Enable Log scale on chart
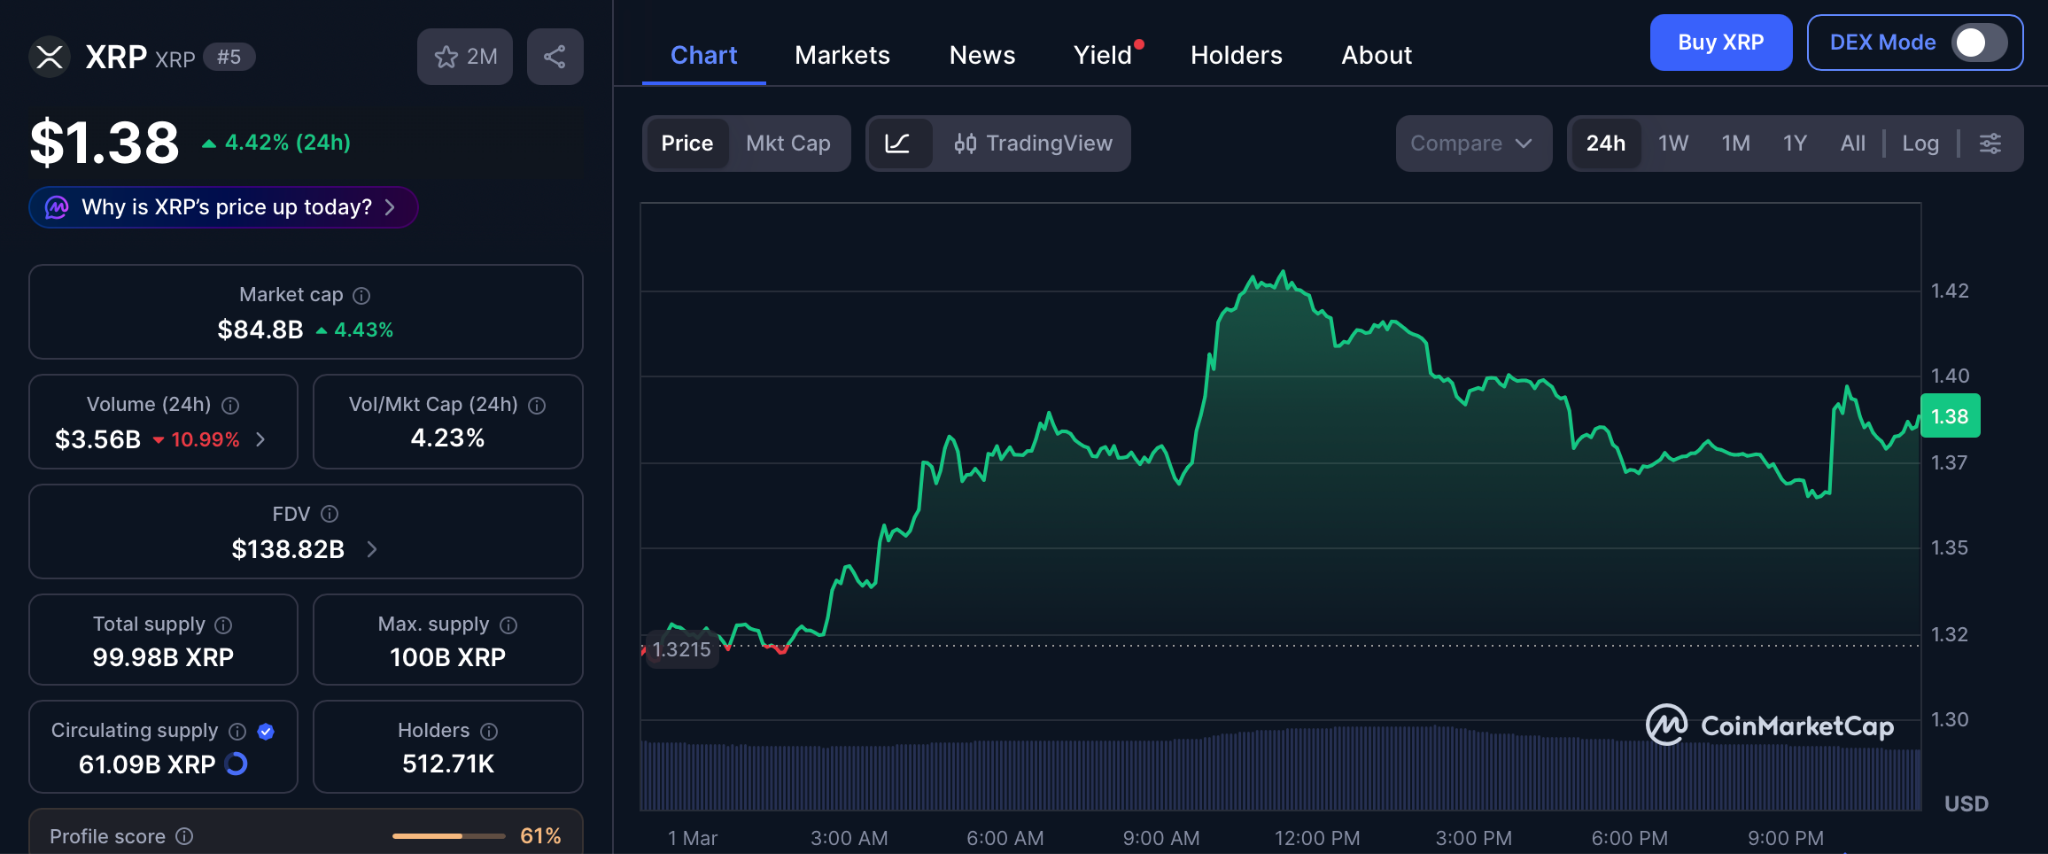Image resolution: width=2048 pixels, height=854 pixels. pos(1920,144)
